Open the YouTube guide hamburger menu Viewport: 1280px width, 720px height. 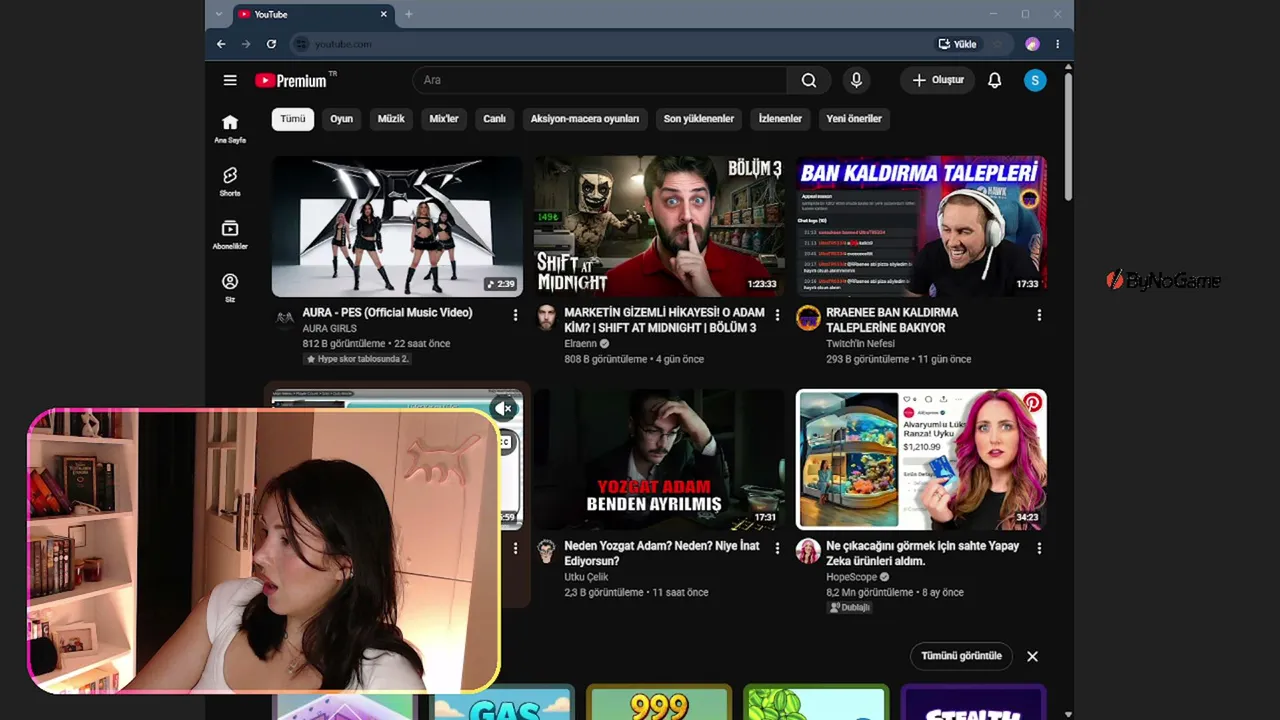coord(230,80)
